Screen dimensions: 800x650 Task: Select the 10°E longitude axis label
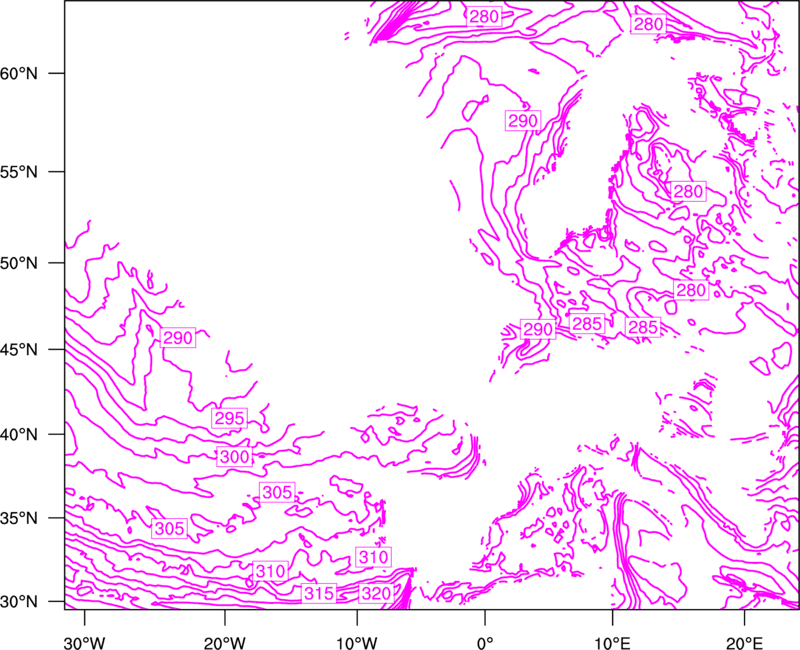(x=612, y=643)
